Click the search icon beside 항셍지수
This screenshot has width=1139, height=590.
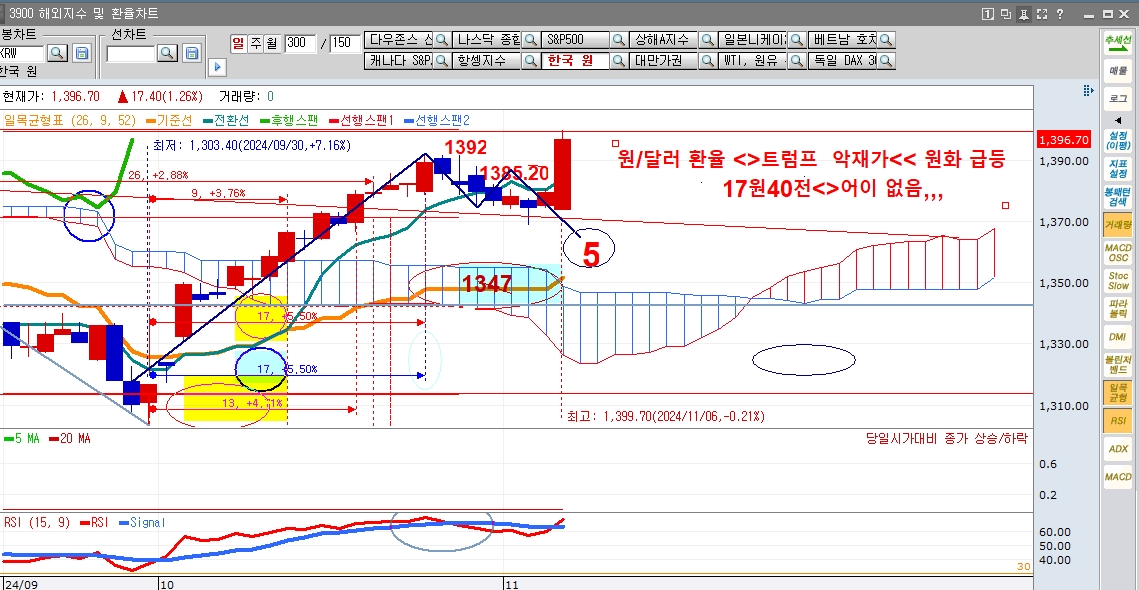click(x=531, y=61)
